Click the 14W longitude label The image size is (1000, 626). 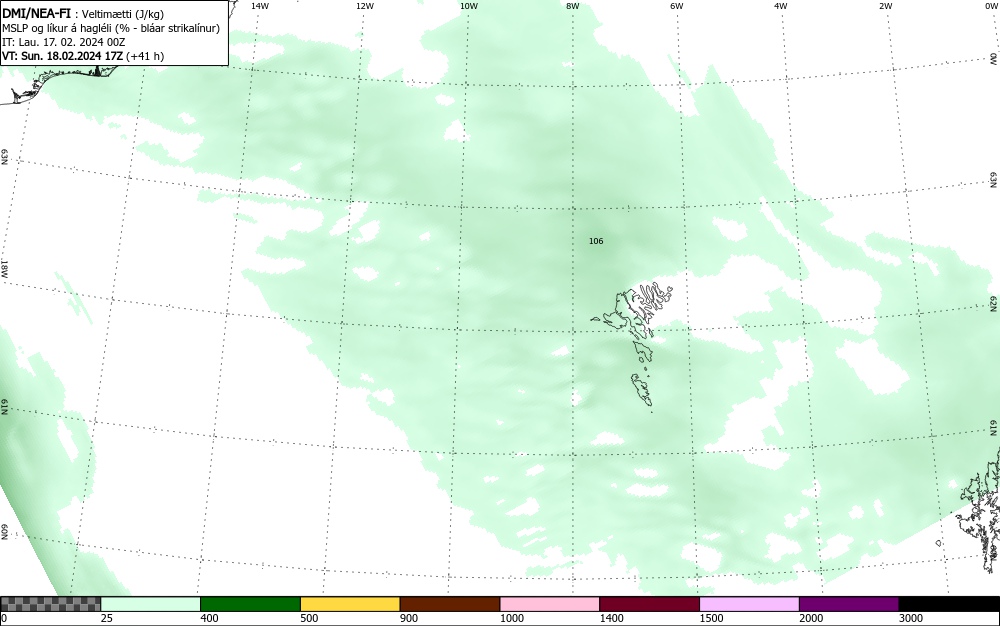pyautogui.click(x=260, y=6)
